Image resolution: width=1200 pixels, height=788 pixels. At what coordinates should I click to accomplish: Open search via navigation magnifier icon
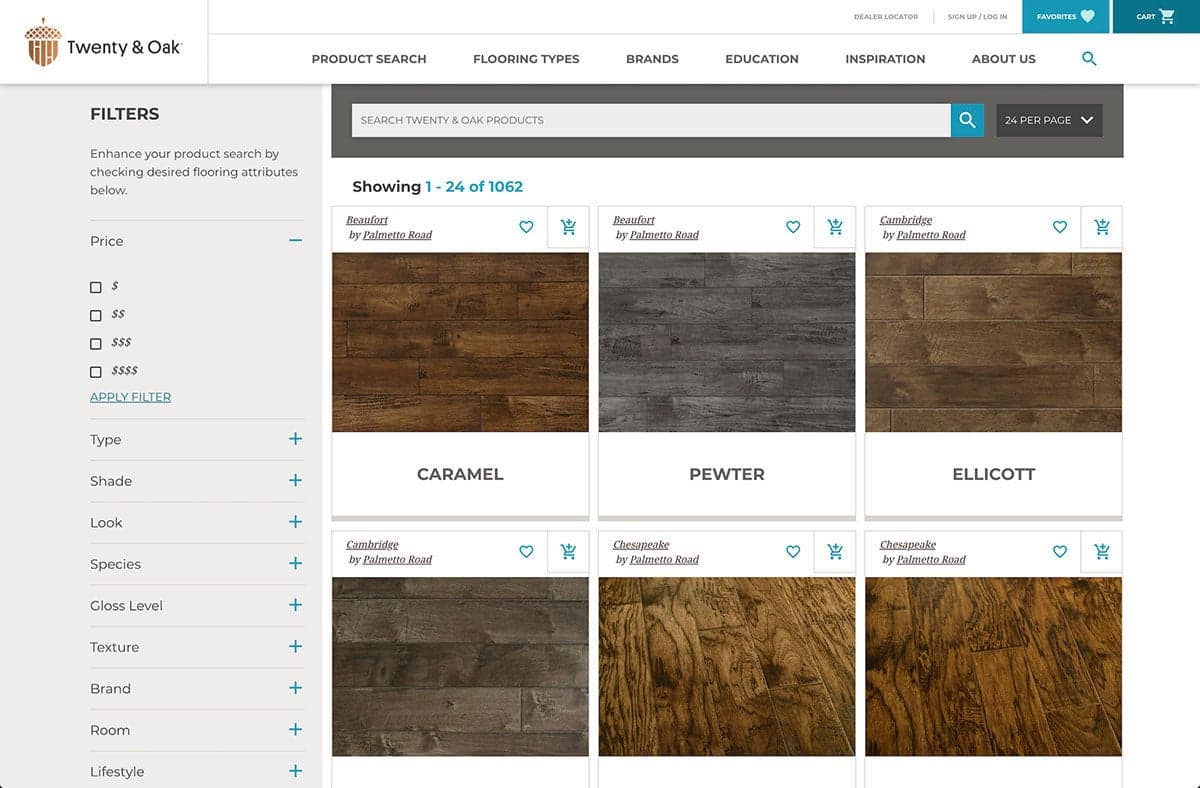[x=1089, y=59]
